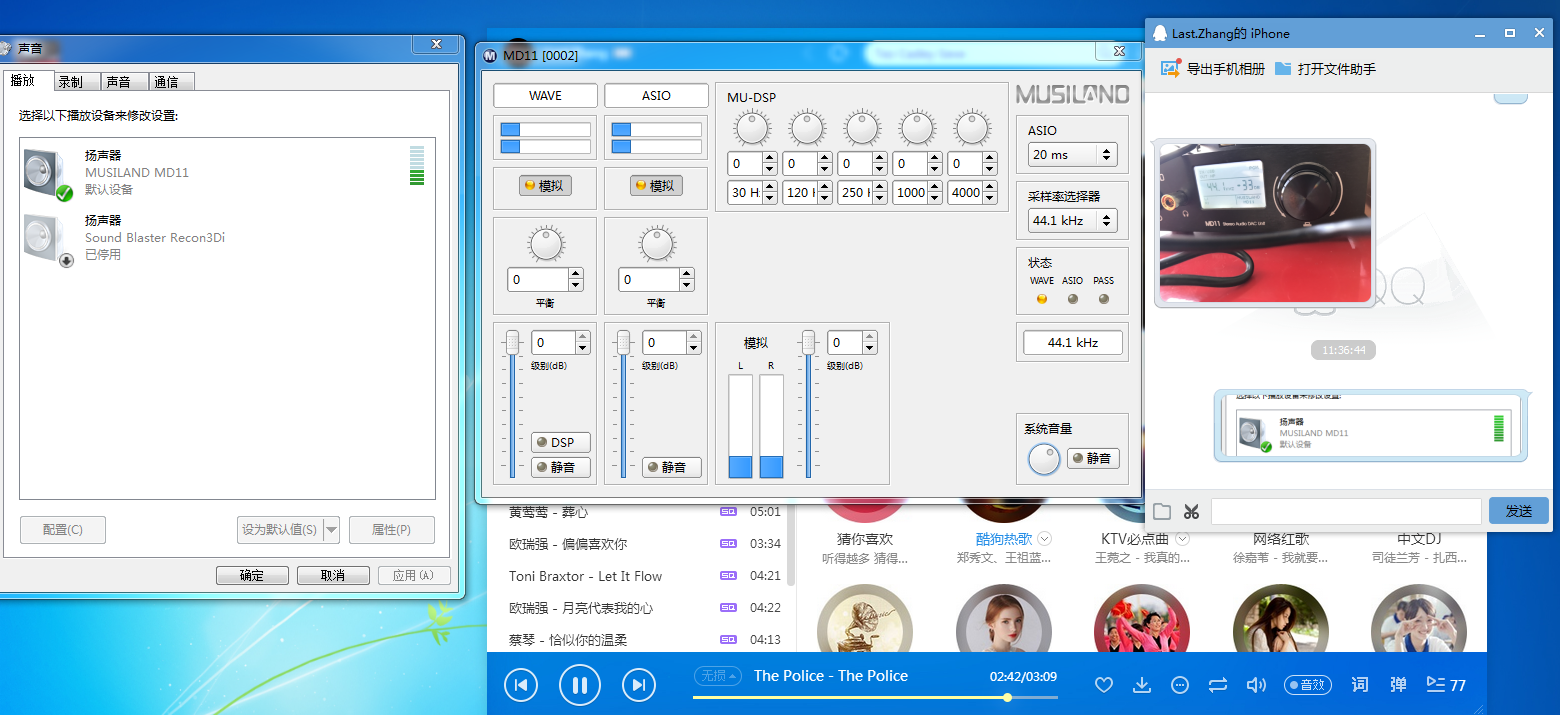The height and width of the screenshot is (715, 1560).
Task: Favorite the song with the heart icon
Action: pyautogui.click(x=1104, y=685)
